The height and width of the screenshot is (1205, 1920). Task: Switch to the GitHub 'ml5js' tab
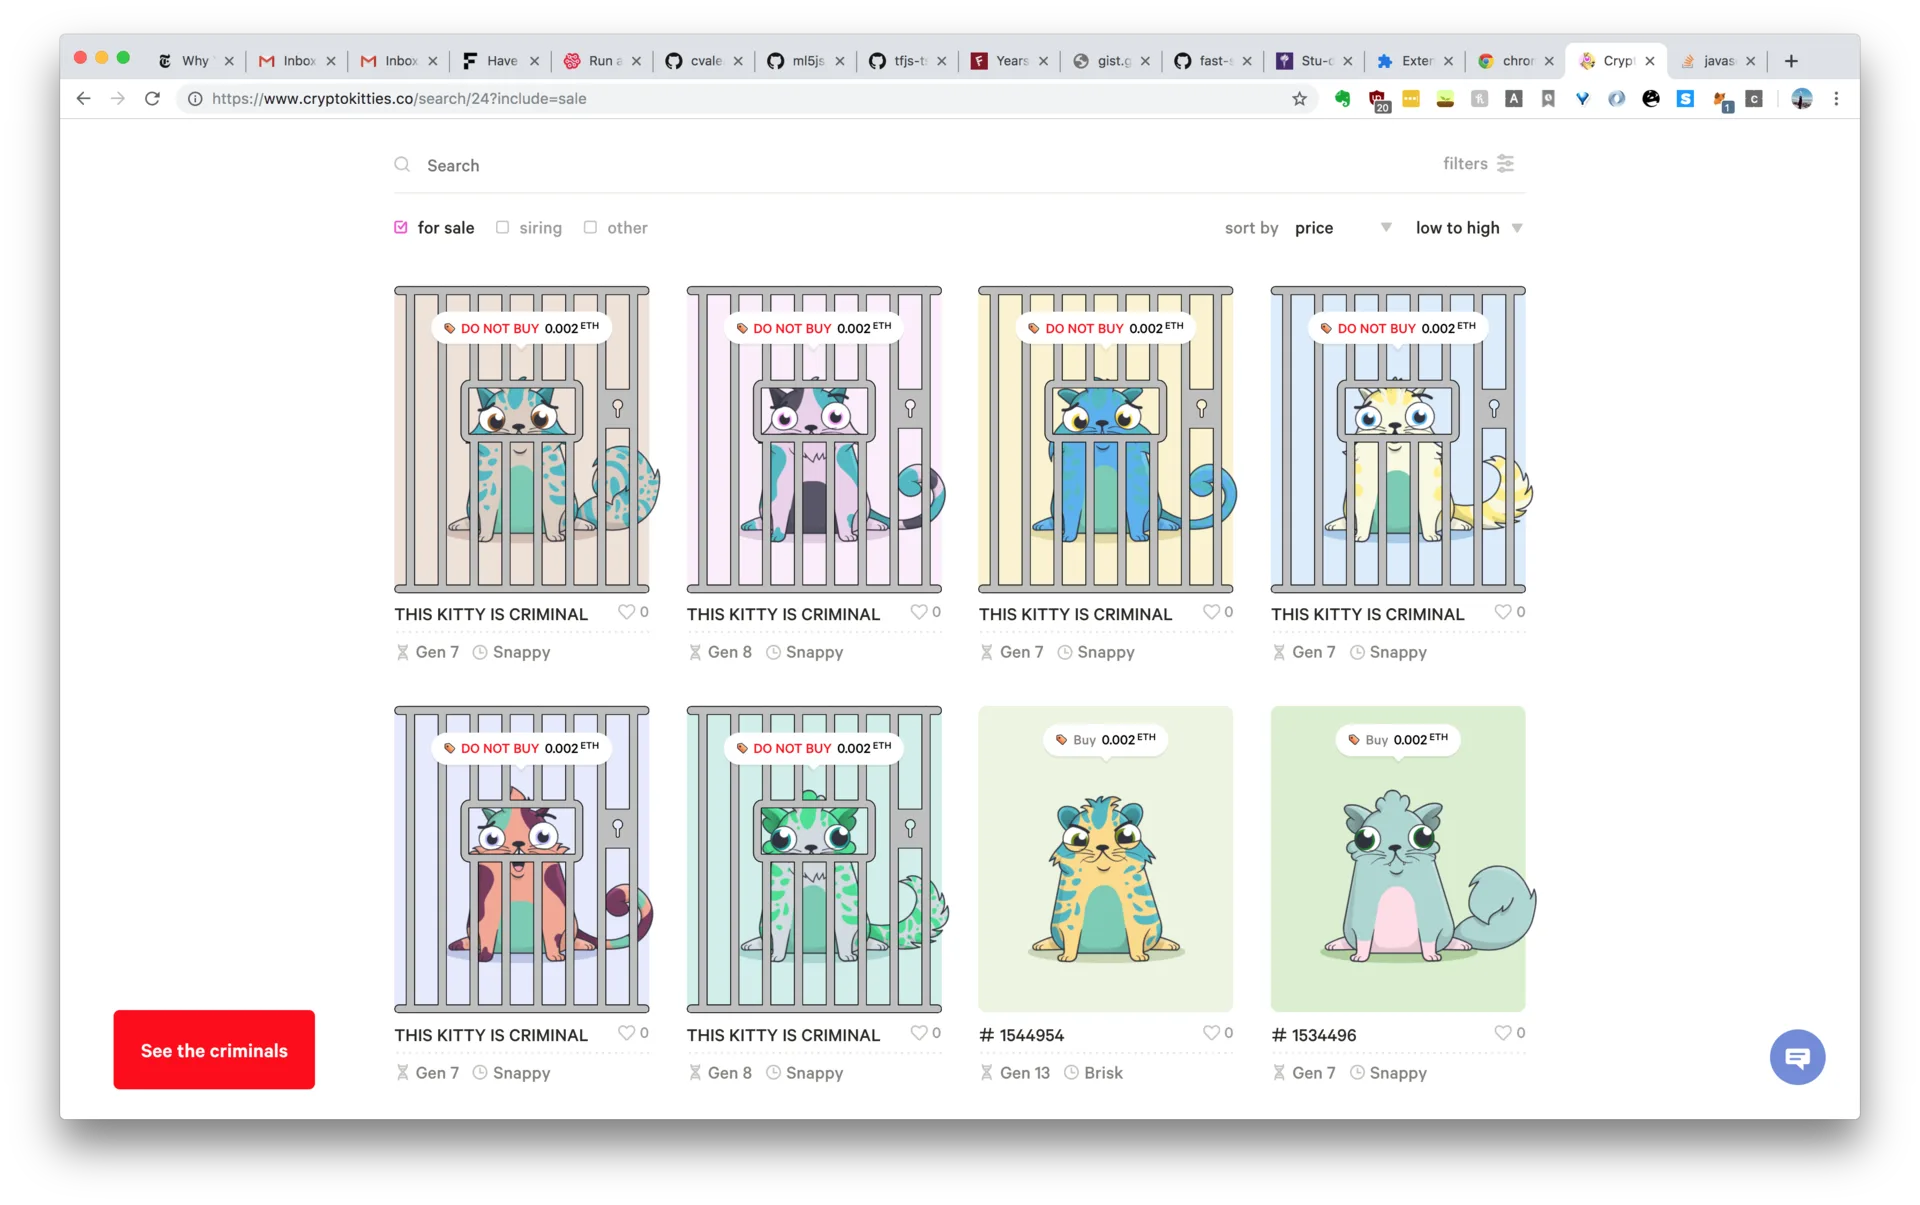tap(806, 61)
